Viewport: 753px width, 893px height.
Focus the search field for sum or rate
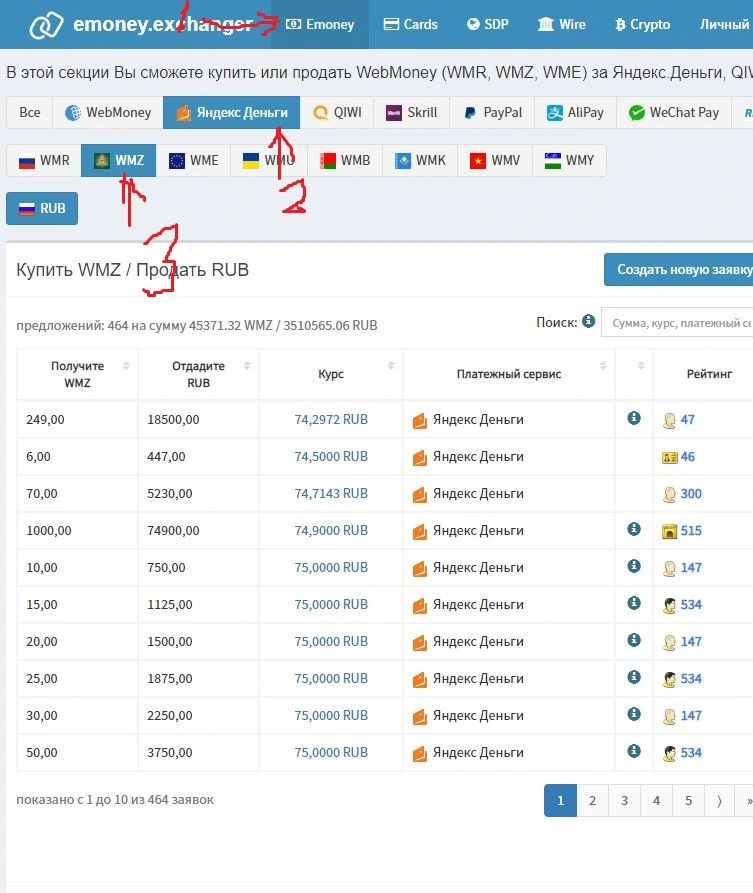(678, 323)
